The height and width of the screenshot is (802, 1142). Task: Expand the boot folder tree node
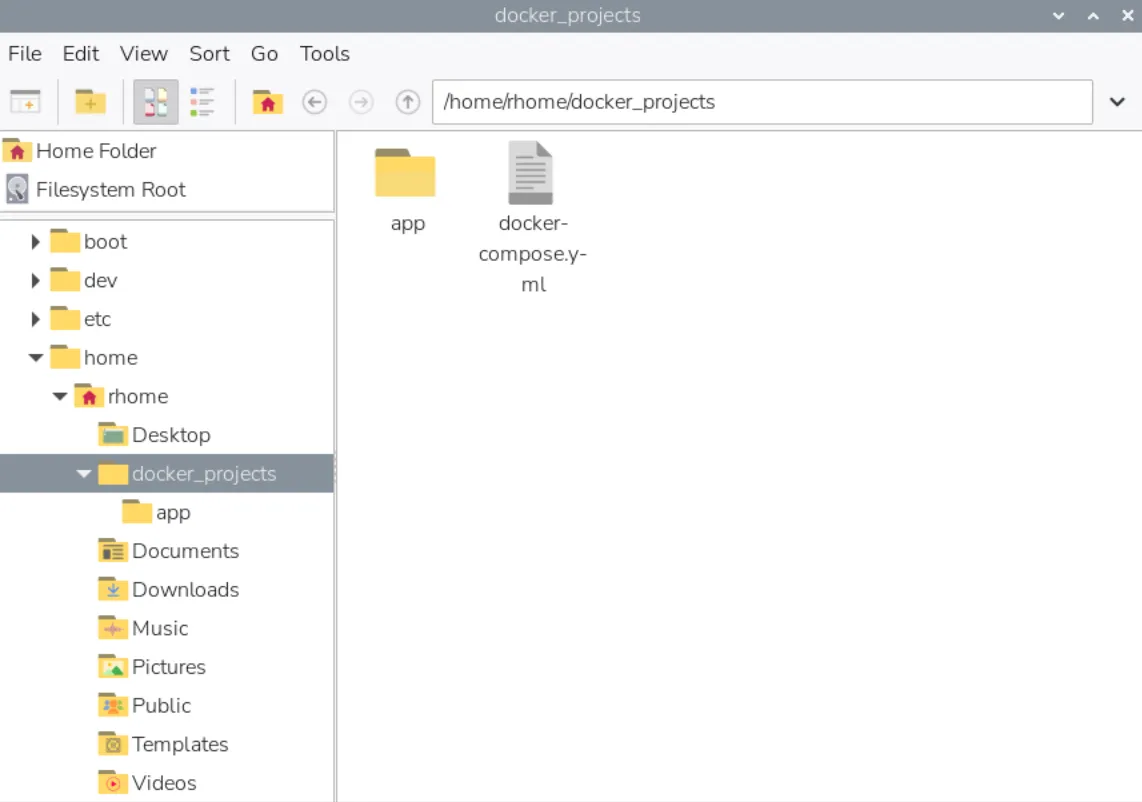pyautogui.click(x=35, y=242)
